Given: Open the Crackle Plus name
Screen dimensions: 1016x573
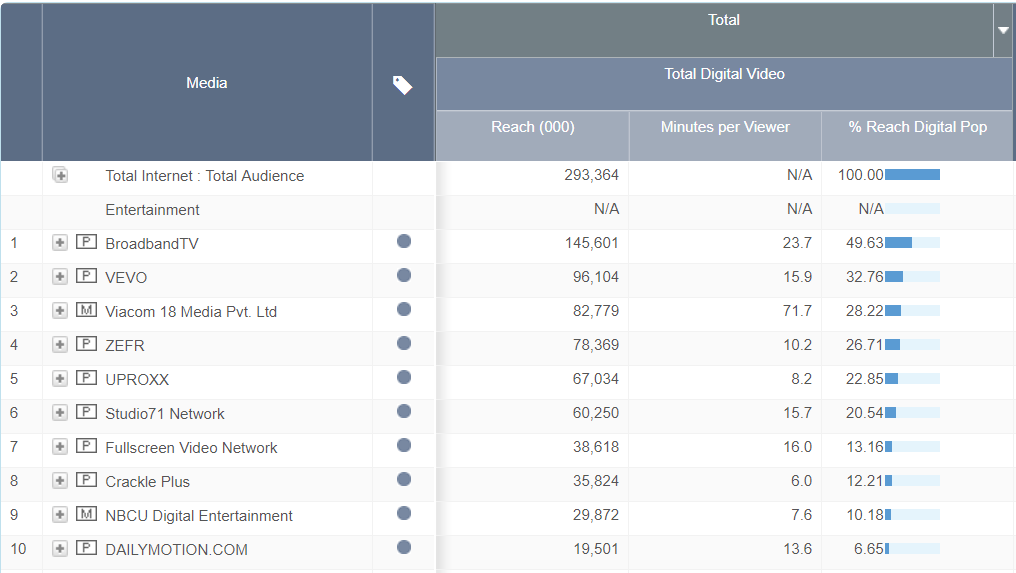Looking at the screenshot, I should point(148,482).
